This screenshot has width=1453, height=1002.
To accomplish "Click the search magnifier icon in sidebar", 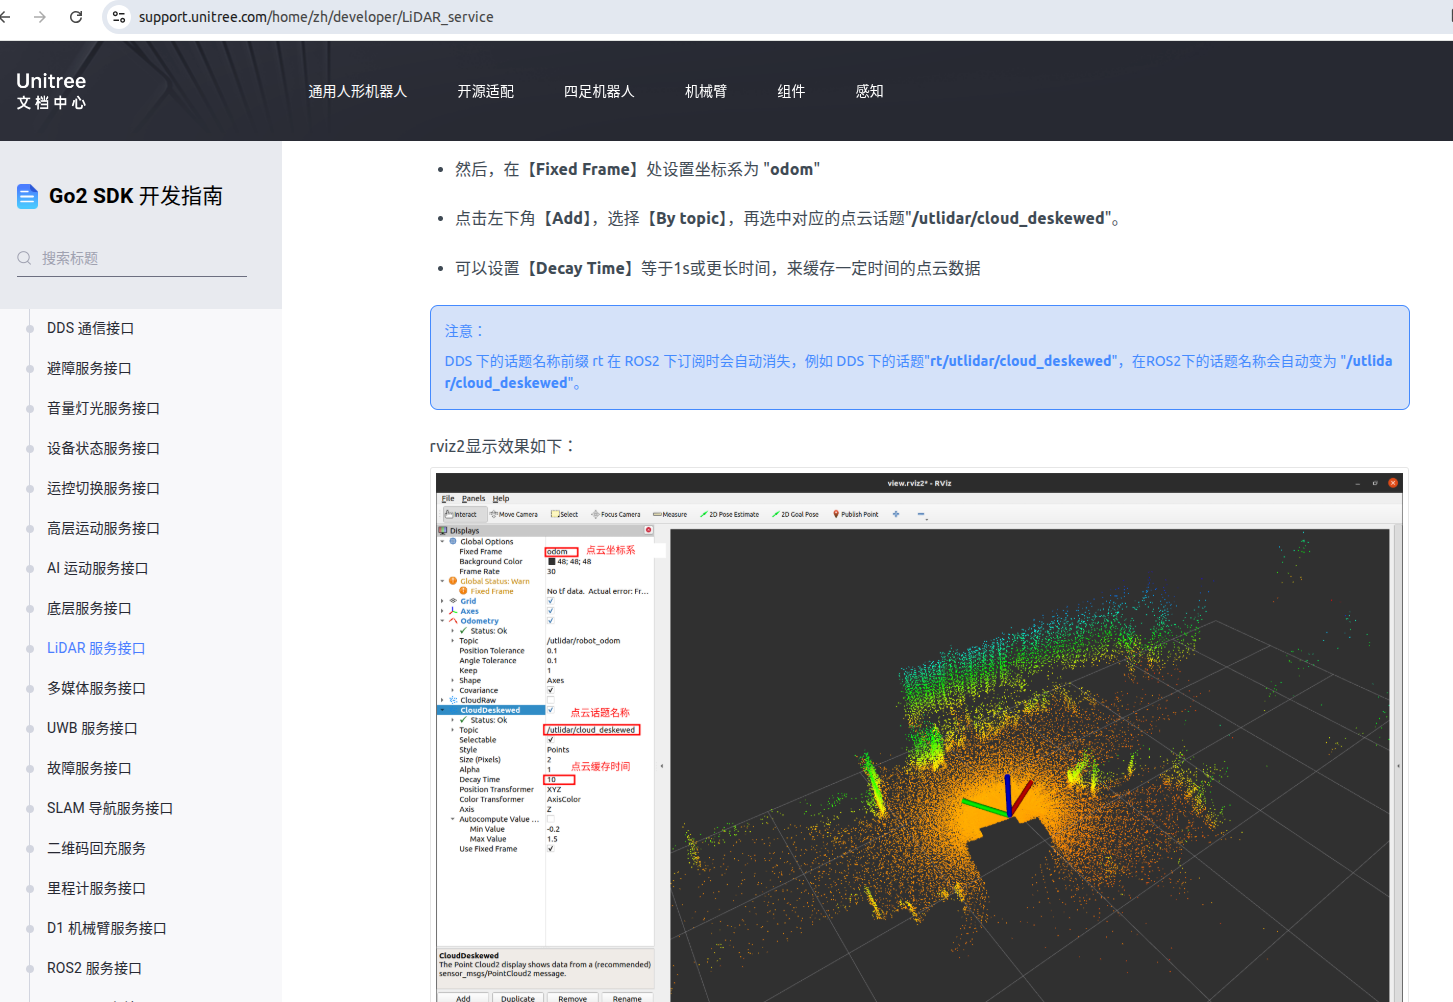I will click(x=24, y=258).
